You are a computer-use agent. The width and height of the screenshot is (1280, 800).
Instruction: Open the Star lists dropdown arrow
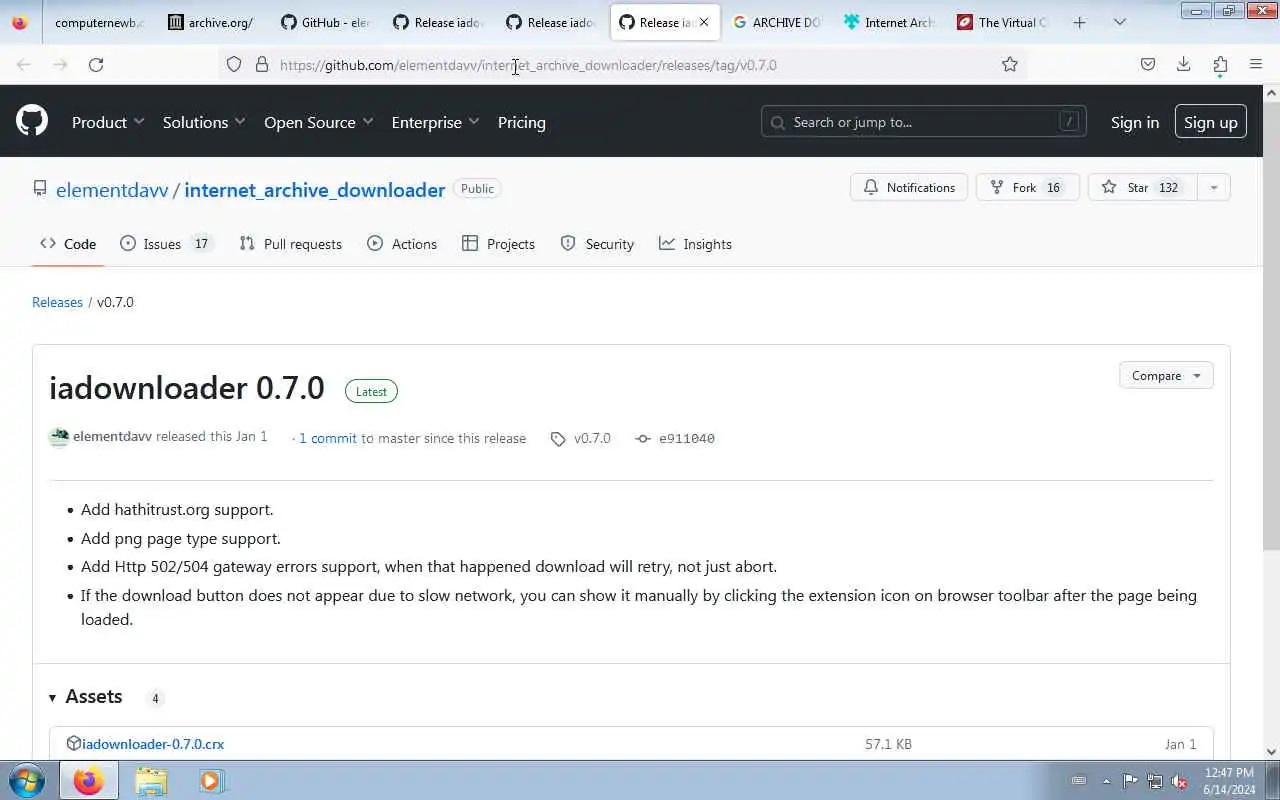[x=1214, y=187]
